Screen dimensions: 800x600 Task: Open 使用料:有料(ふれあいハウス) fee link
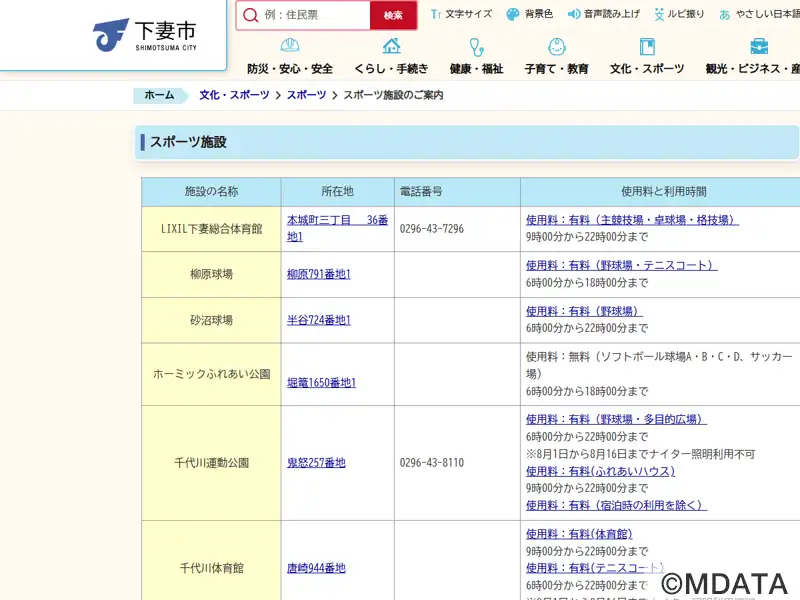pos(600,471)
